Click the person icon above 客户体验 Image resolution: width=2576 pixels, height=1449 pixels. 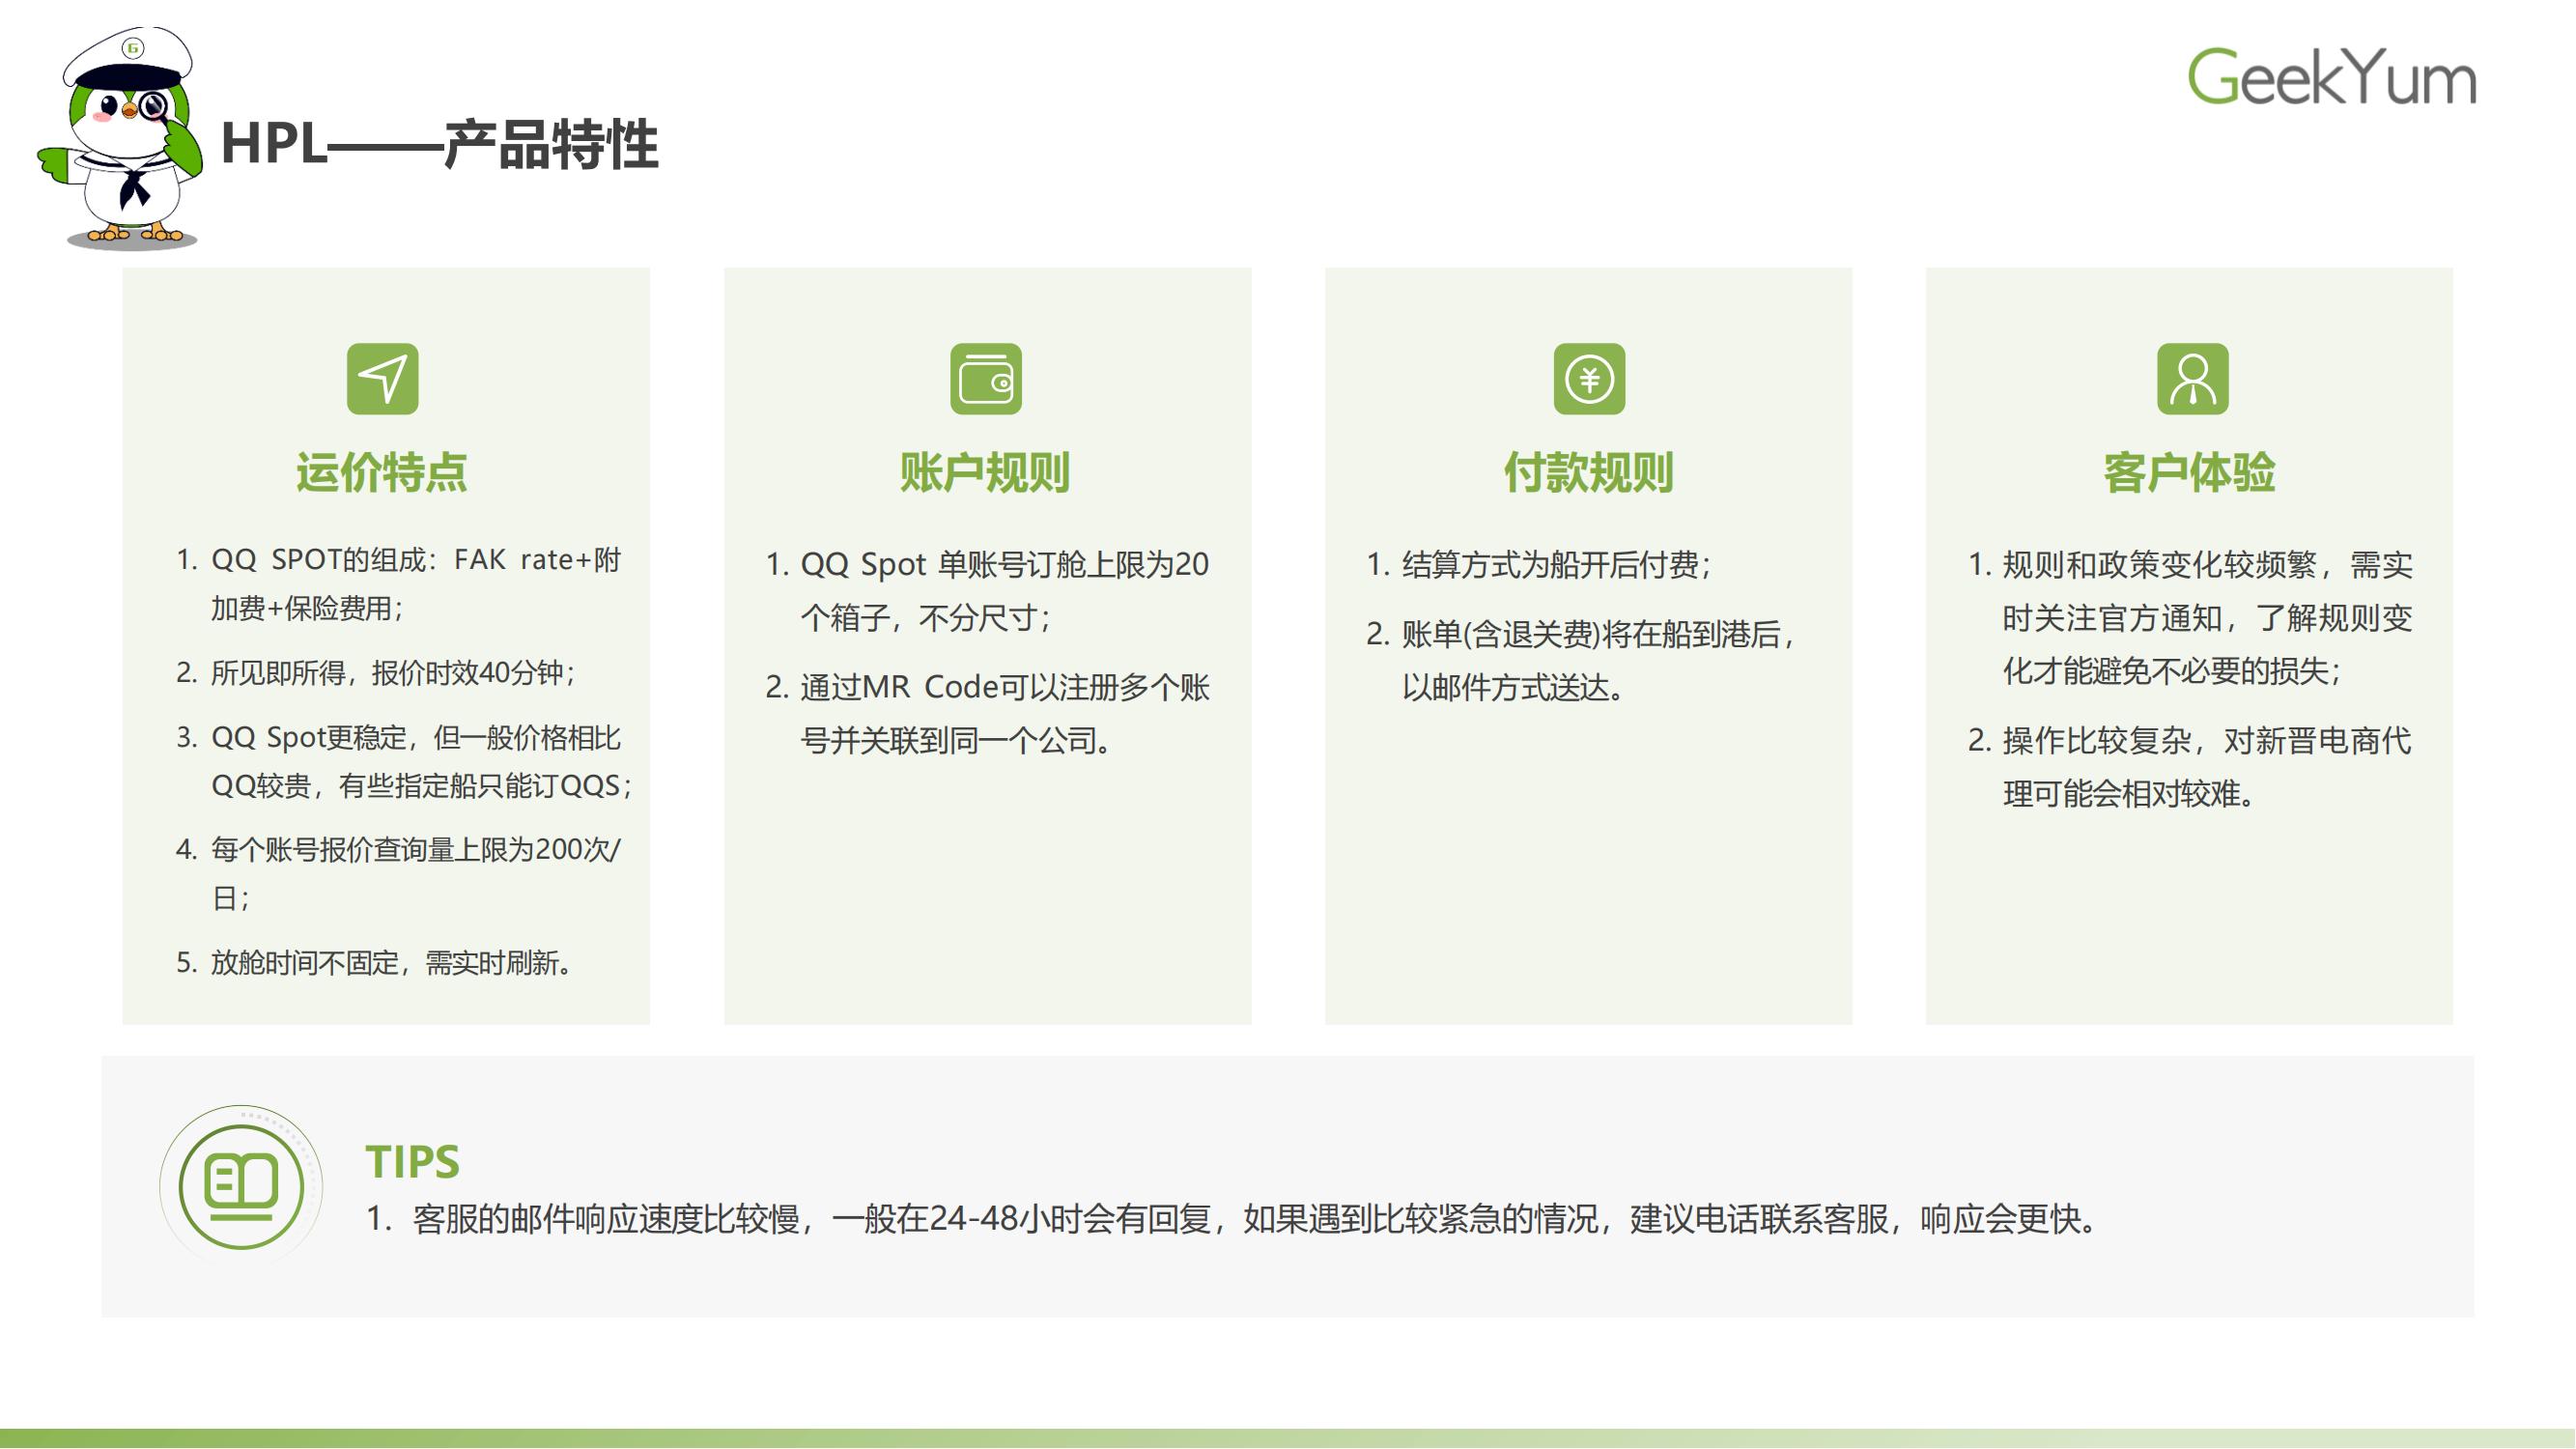(2192, 379)
